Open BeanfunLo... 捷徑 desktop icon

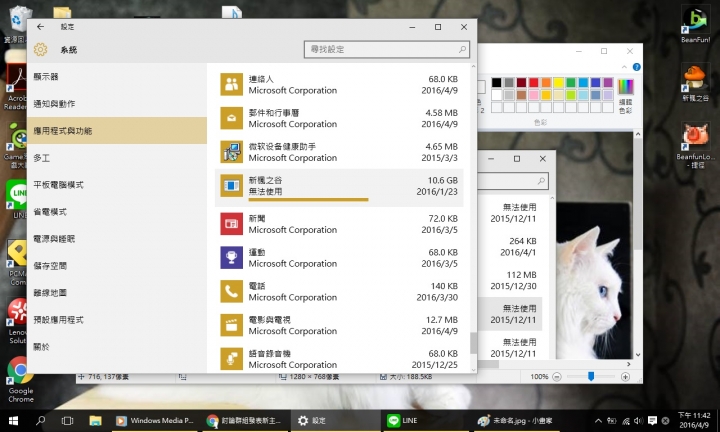tap(695, 145)
